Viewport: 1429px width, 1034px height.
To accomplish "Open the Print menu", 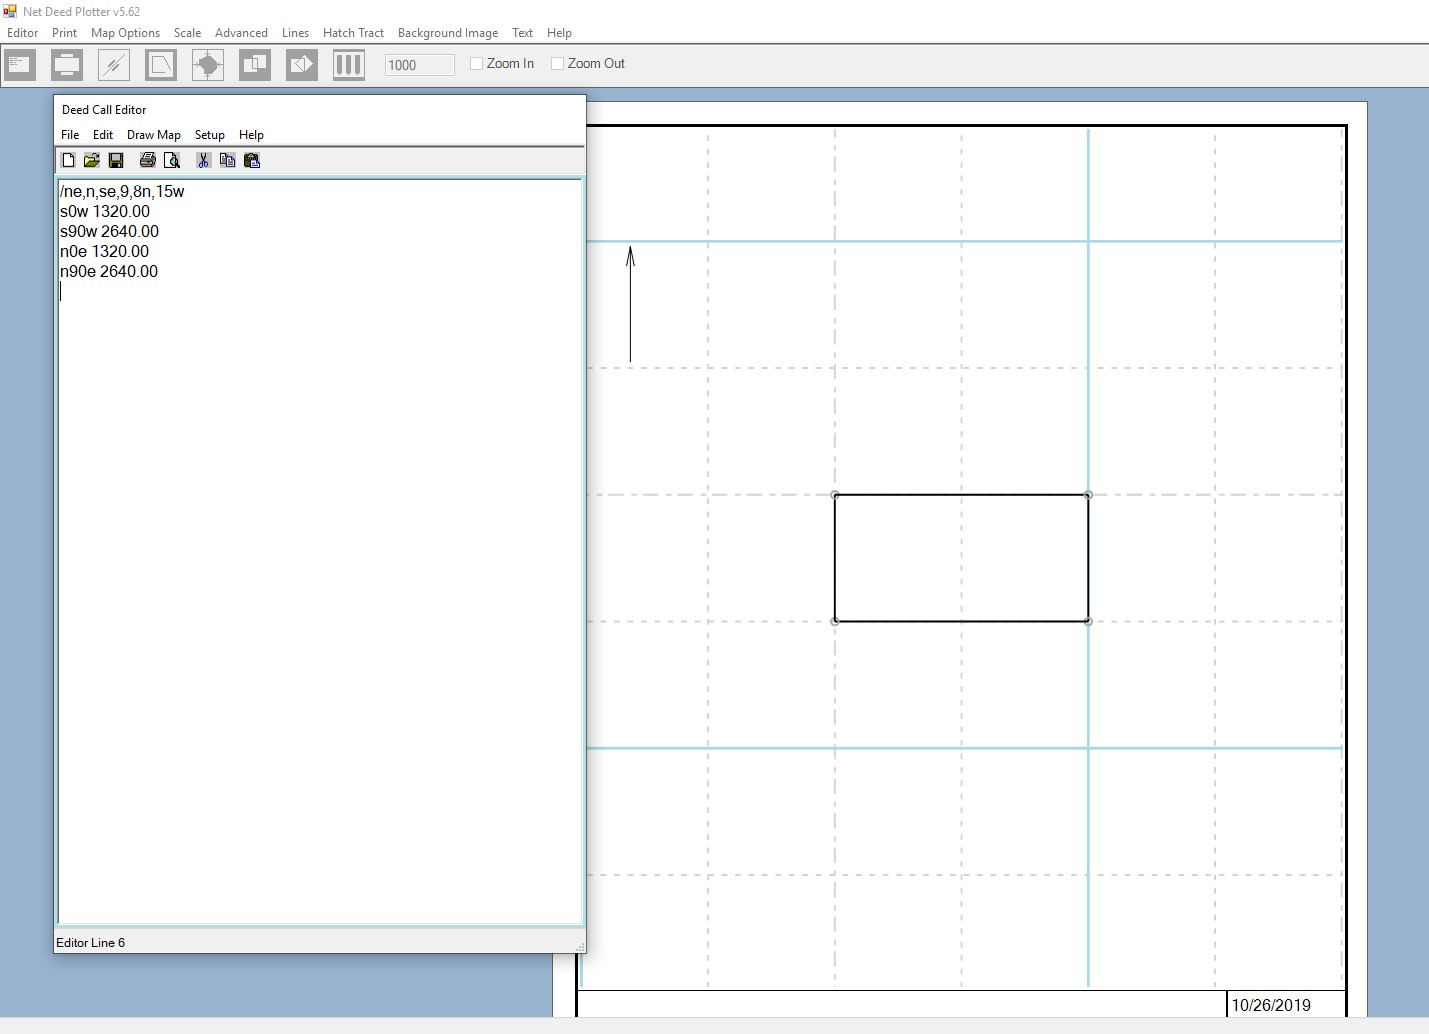I will [65, 33].
